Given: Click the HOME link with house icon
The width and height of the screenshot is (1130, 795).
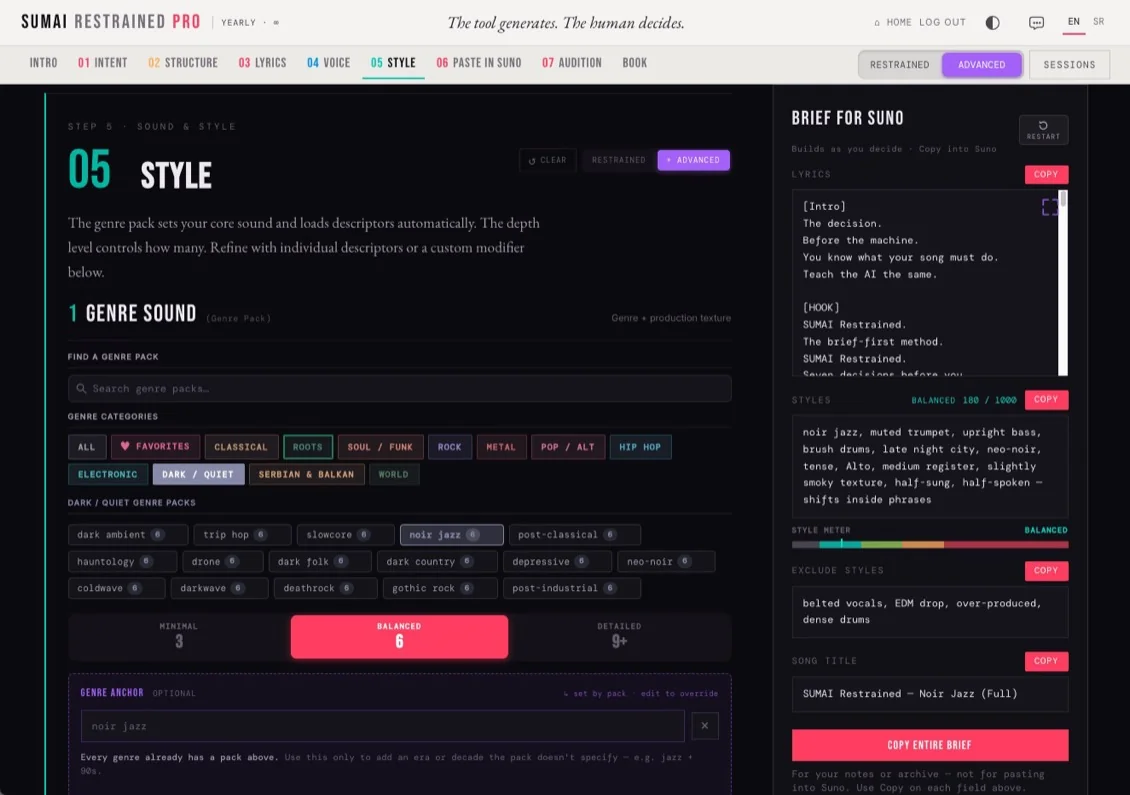Looking at the screenshot, I should (892, 22).
